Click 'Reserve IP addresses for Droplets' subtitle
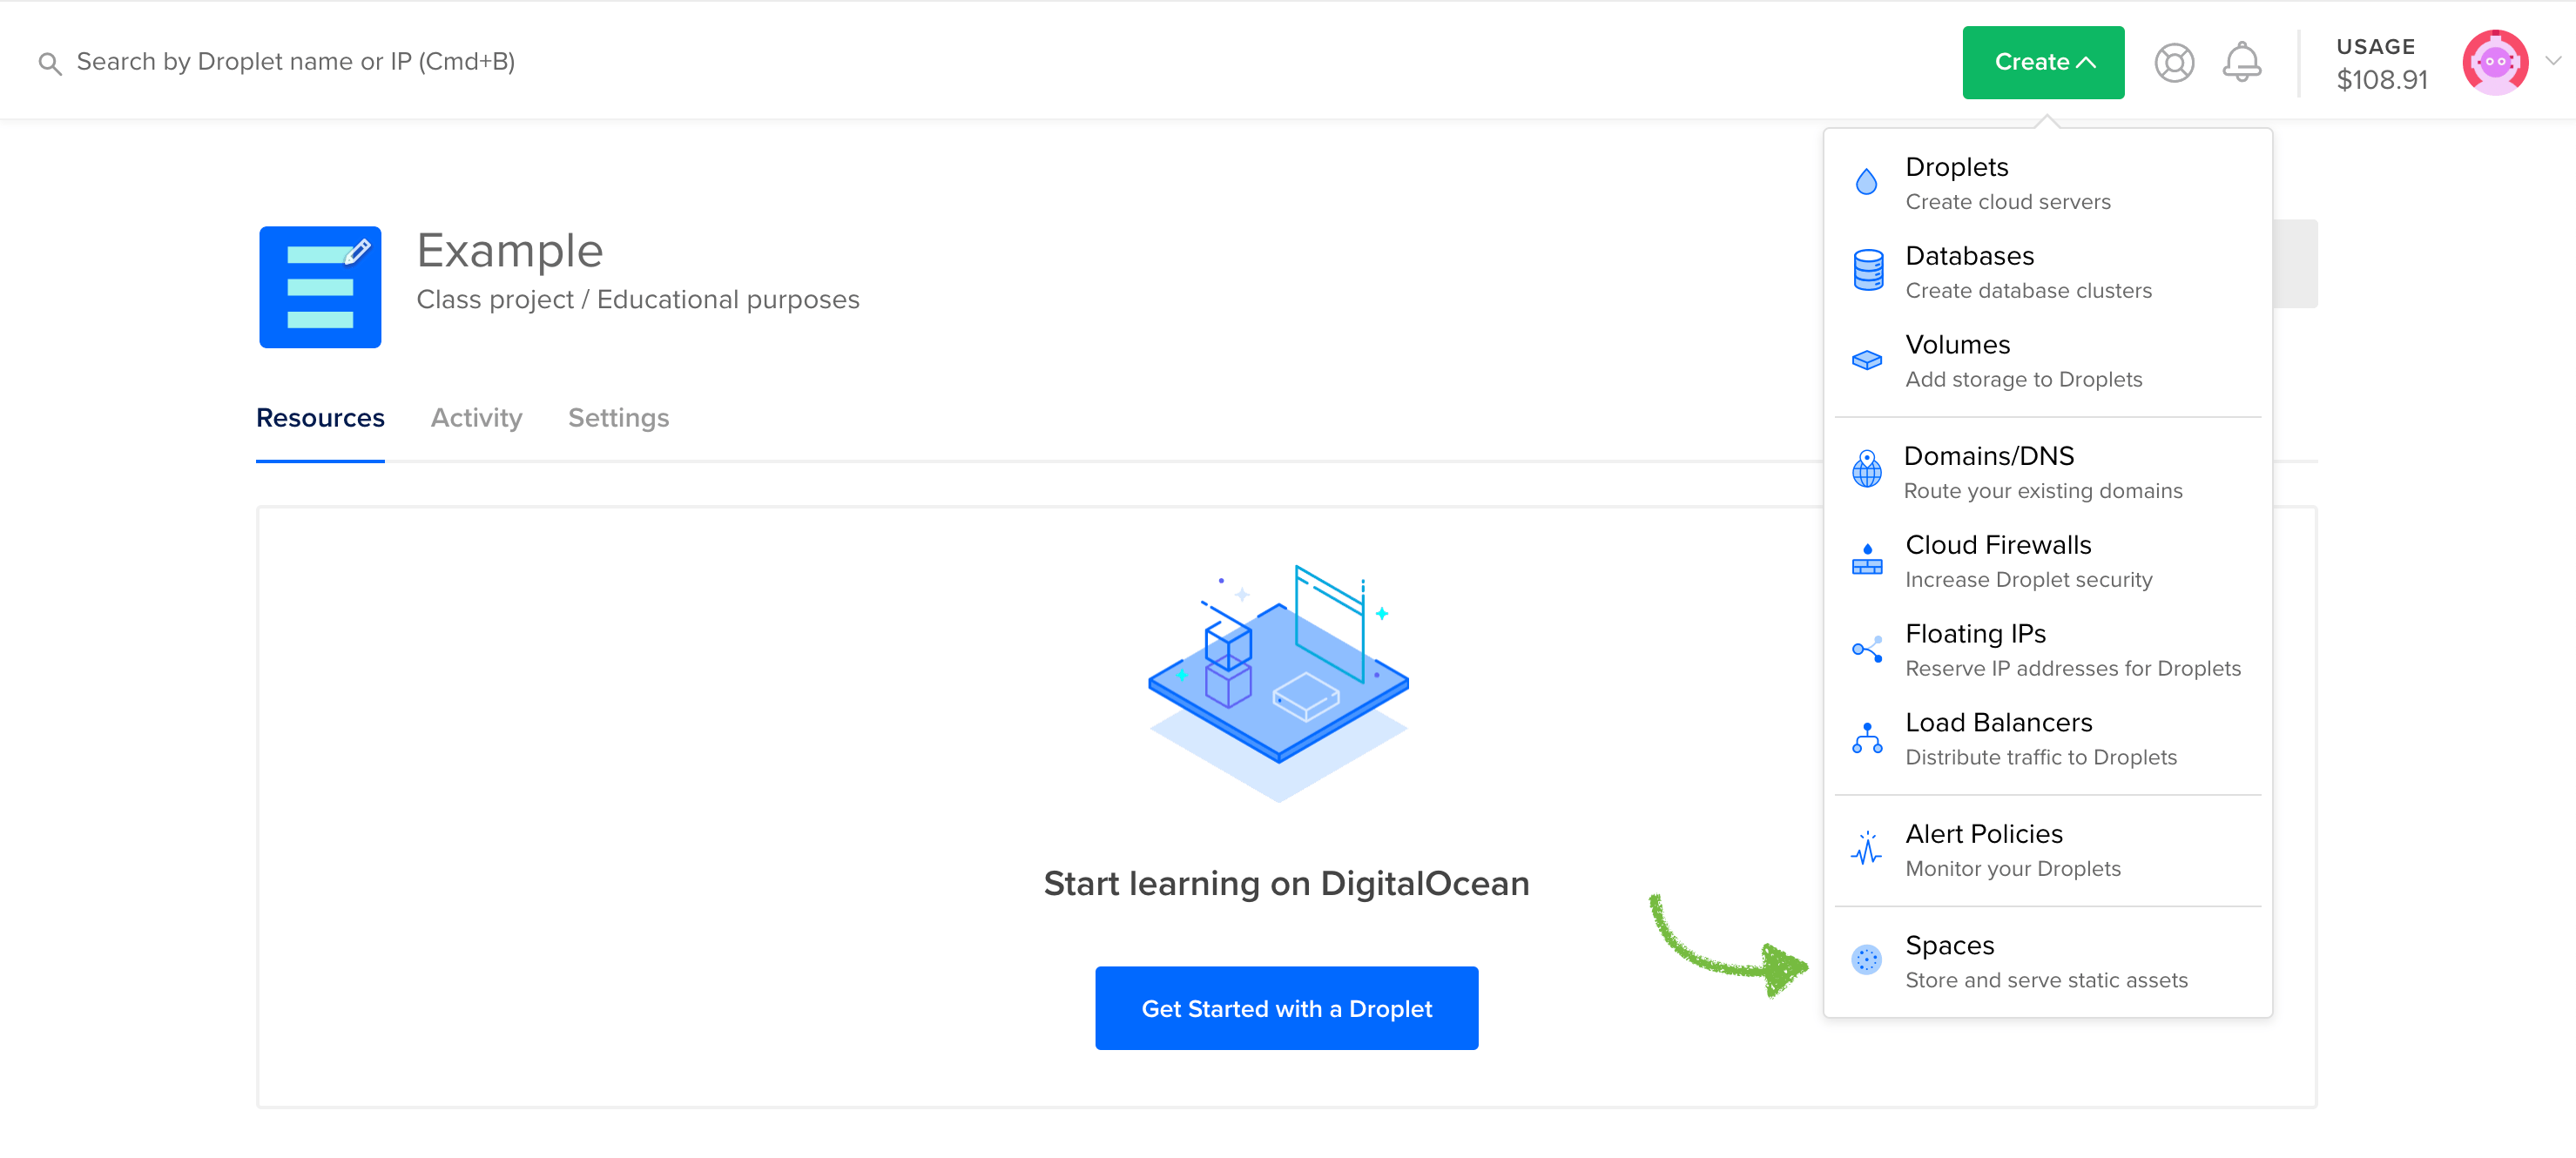The height and width of the screenshot is (1158, 2576). pyautogui.click(x=2072, y=669)
